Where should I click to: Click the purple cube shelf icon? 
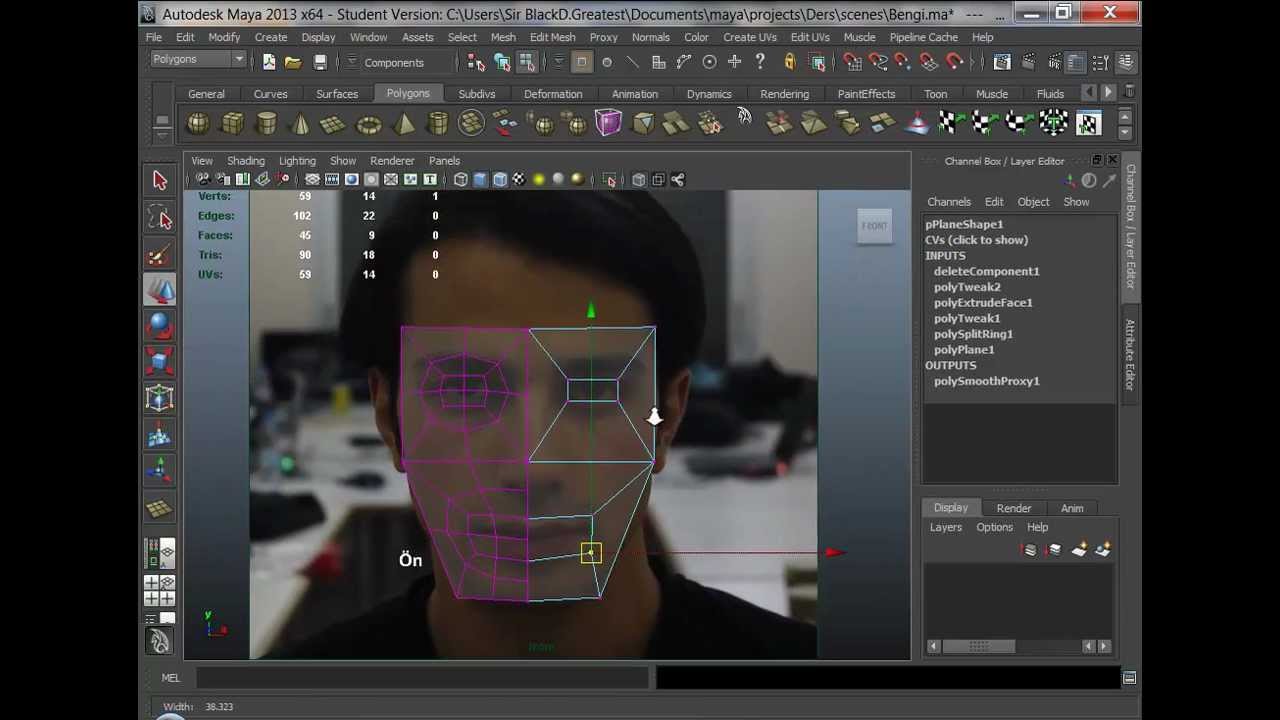point(608,124)
